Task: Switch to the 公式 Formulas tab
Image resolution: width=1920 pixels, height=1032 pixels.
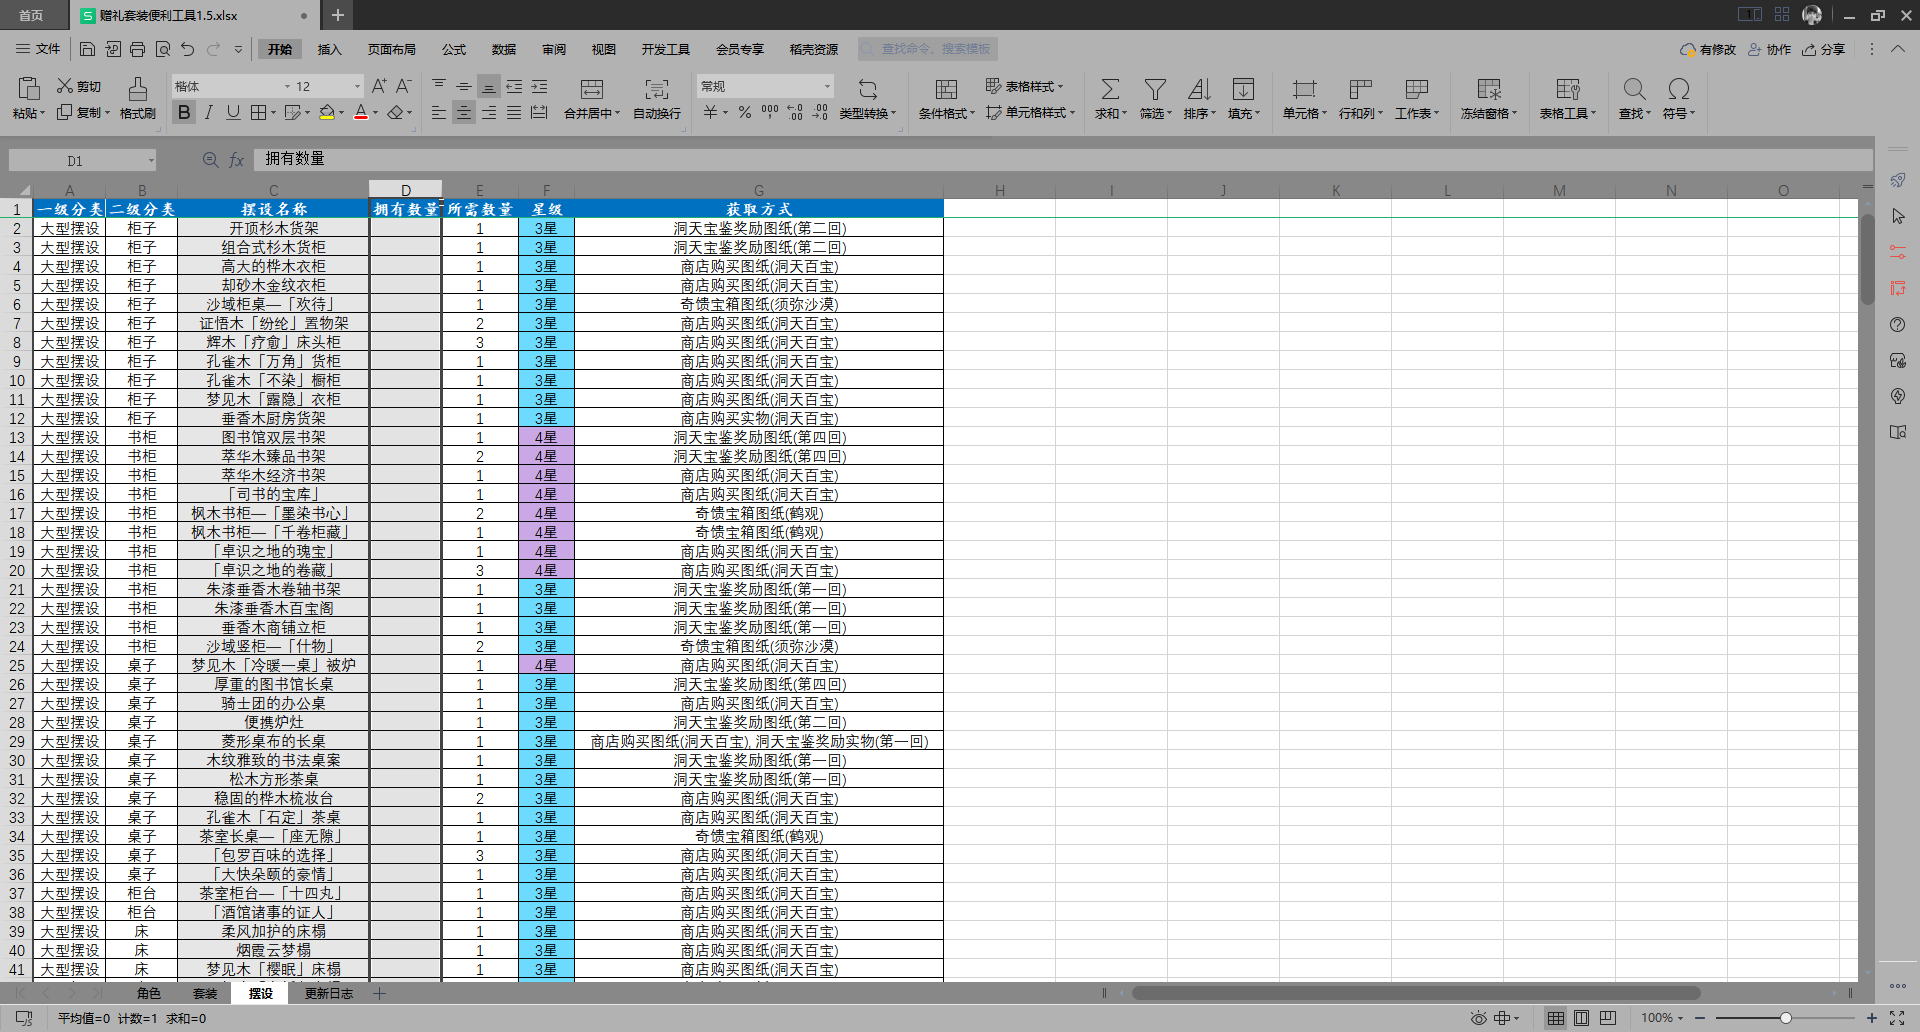Action: click(x=454, y=49)
